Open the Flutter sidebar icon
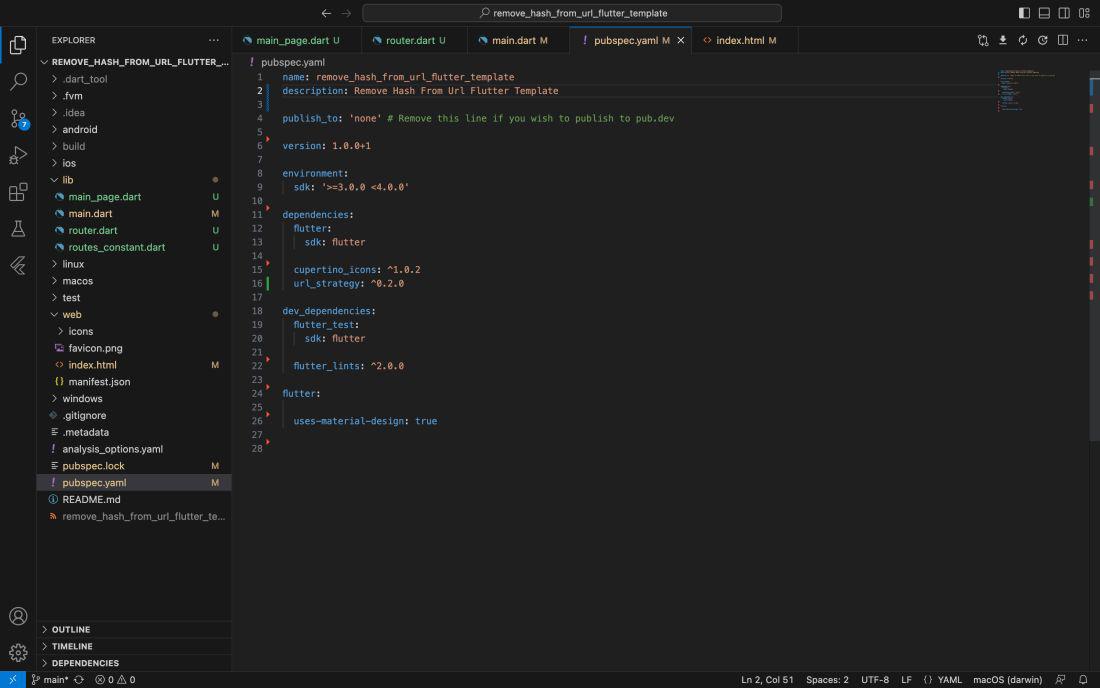1100x688 pixels. coord(18,265)
